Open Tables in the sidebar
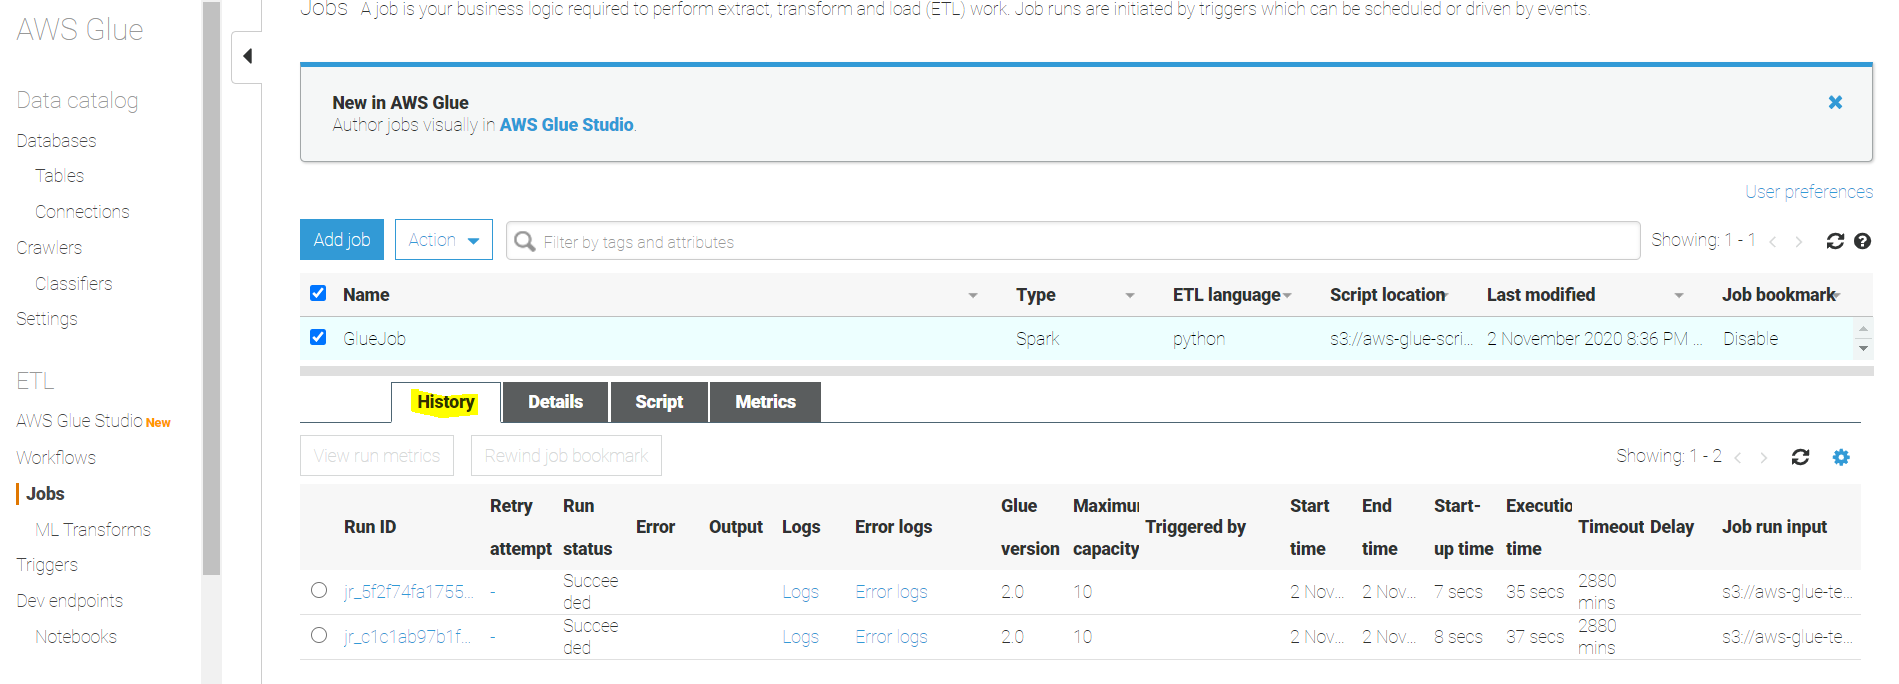Image resolution: width=1899 pixels, height=684 pixels. tap(59, 176)
